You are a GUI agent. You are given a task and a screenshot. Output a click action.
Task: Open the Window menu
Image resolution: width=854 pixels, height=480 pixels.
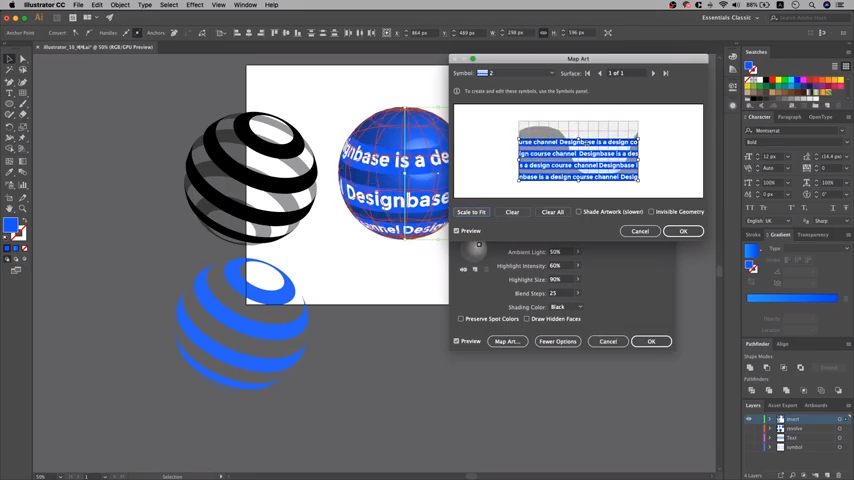(245, 5)
